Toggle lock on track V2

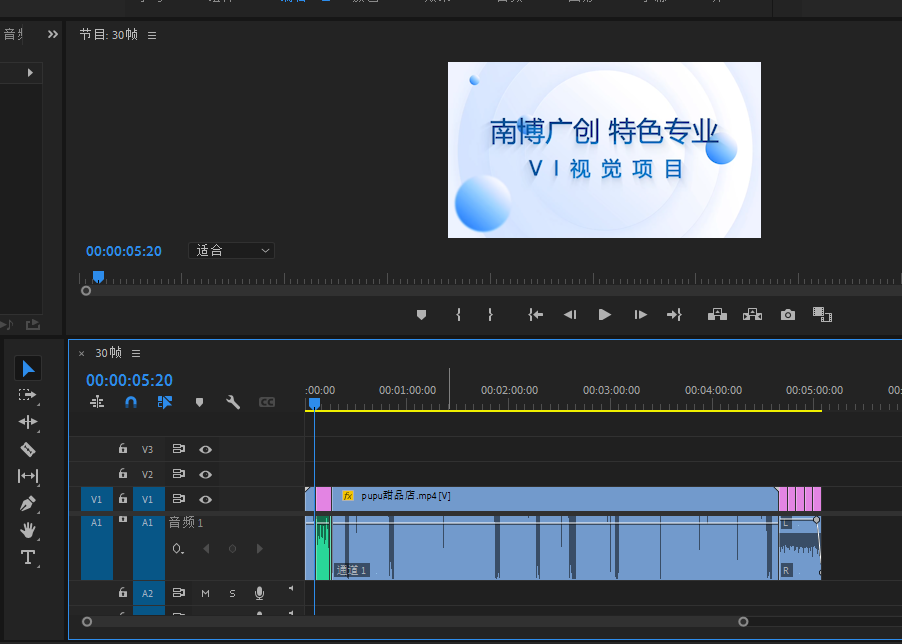coord(123,474)
